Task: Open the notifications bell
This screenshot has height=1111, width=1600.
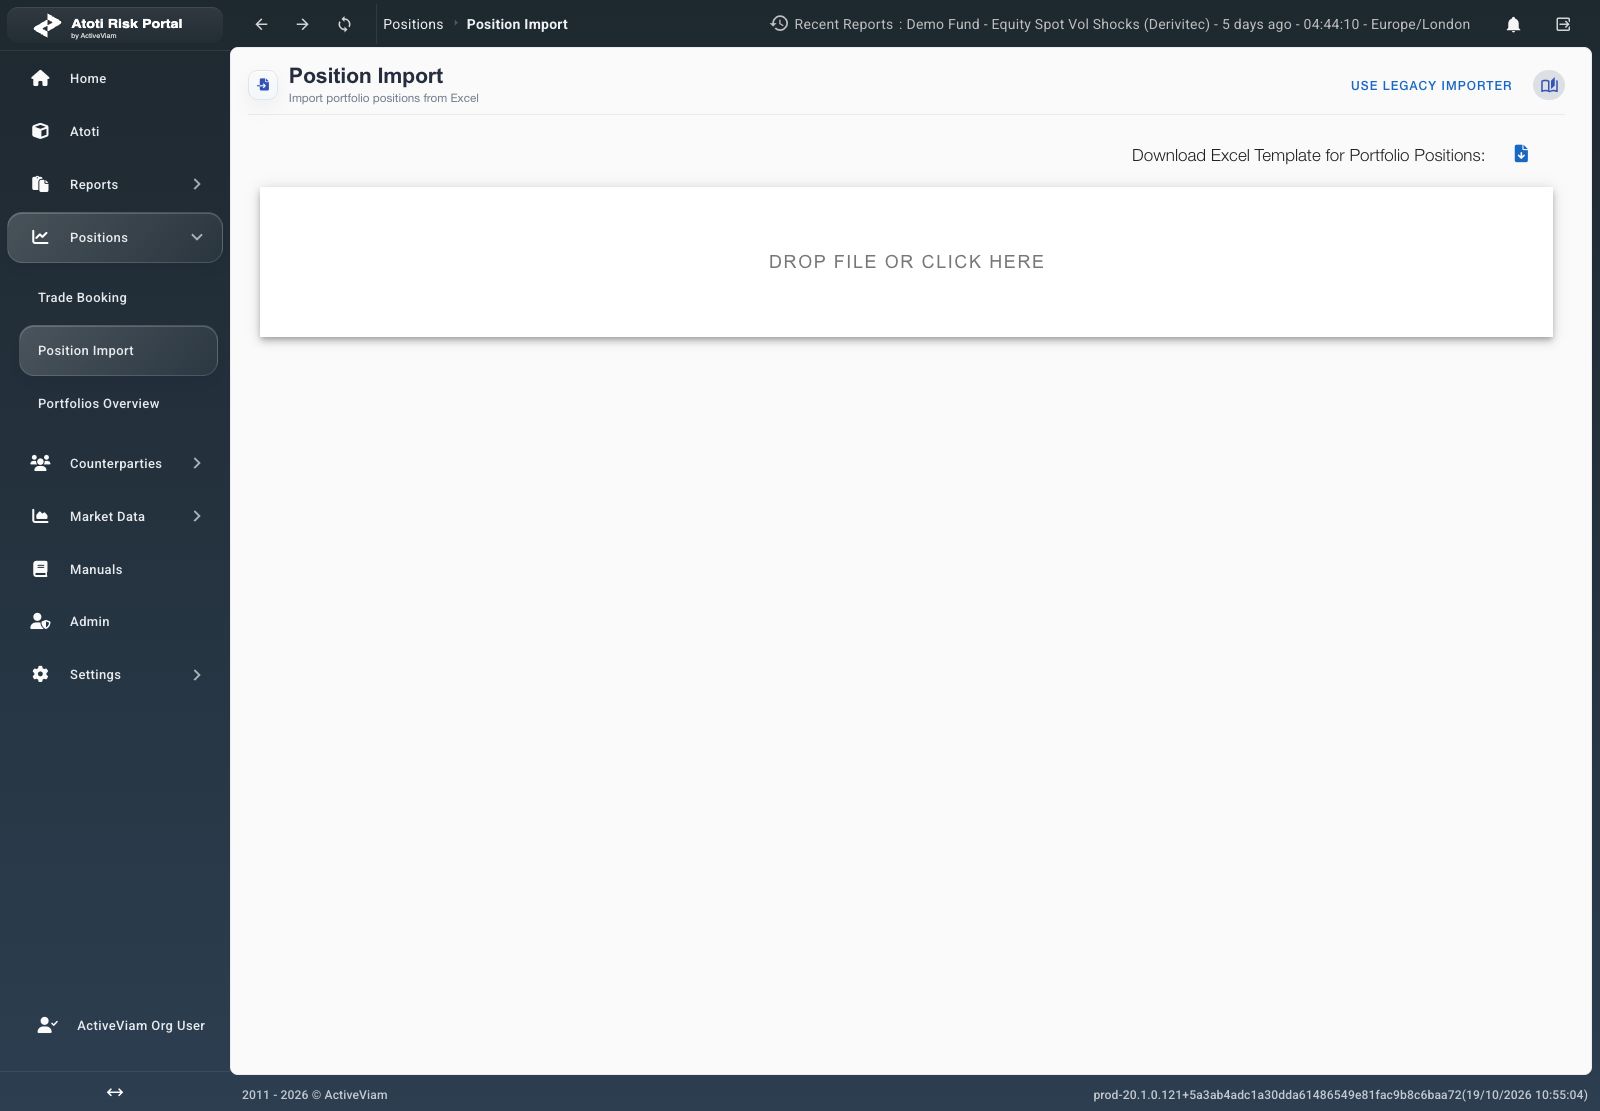Action: [x=1513, y=24]
